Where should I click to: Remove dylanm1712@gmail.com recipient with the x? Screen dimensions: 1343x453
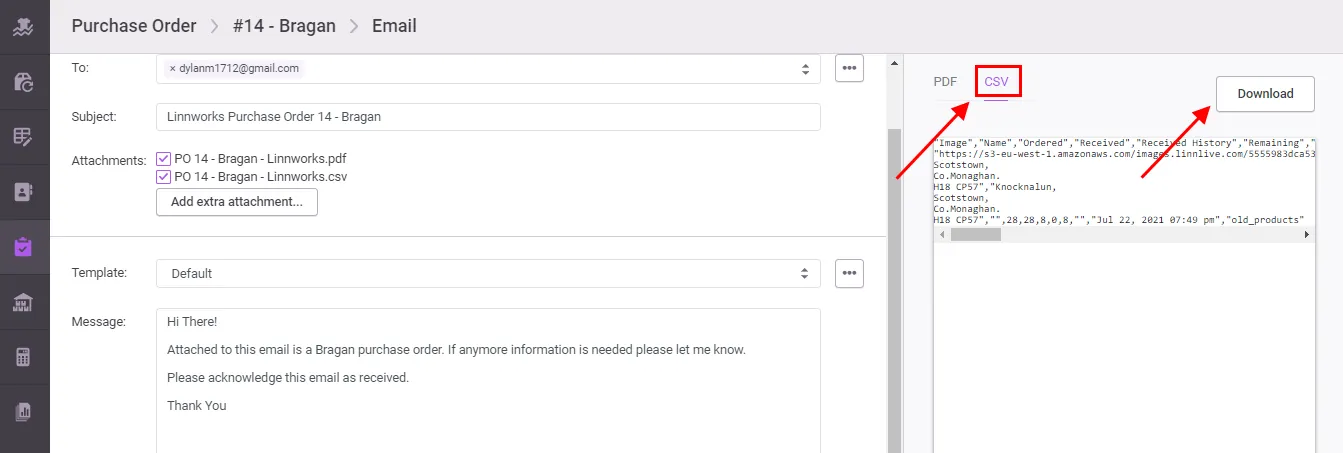tap(172, 69)
